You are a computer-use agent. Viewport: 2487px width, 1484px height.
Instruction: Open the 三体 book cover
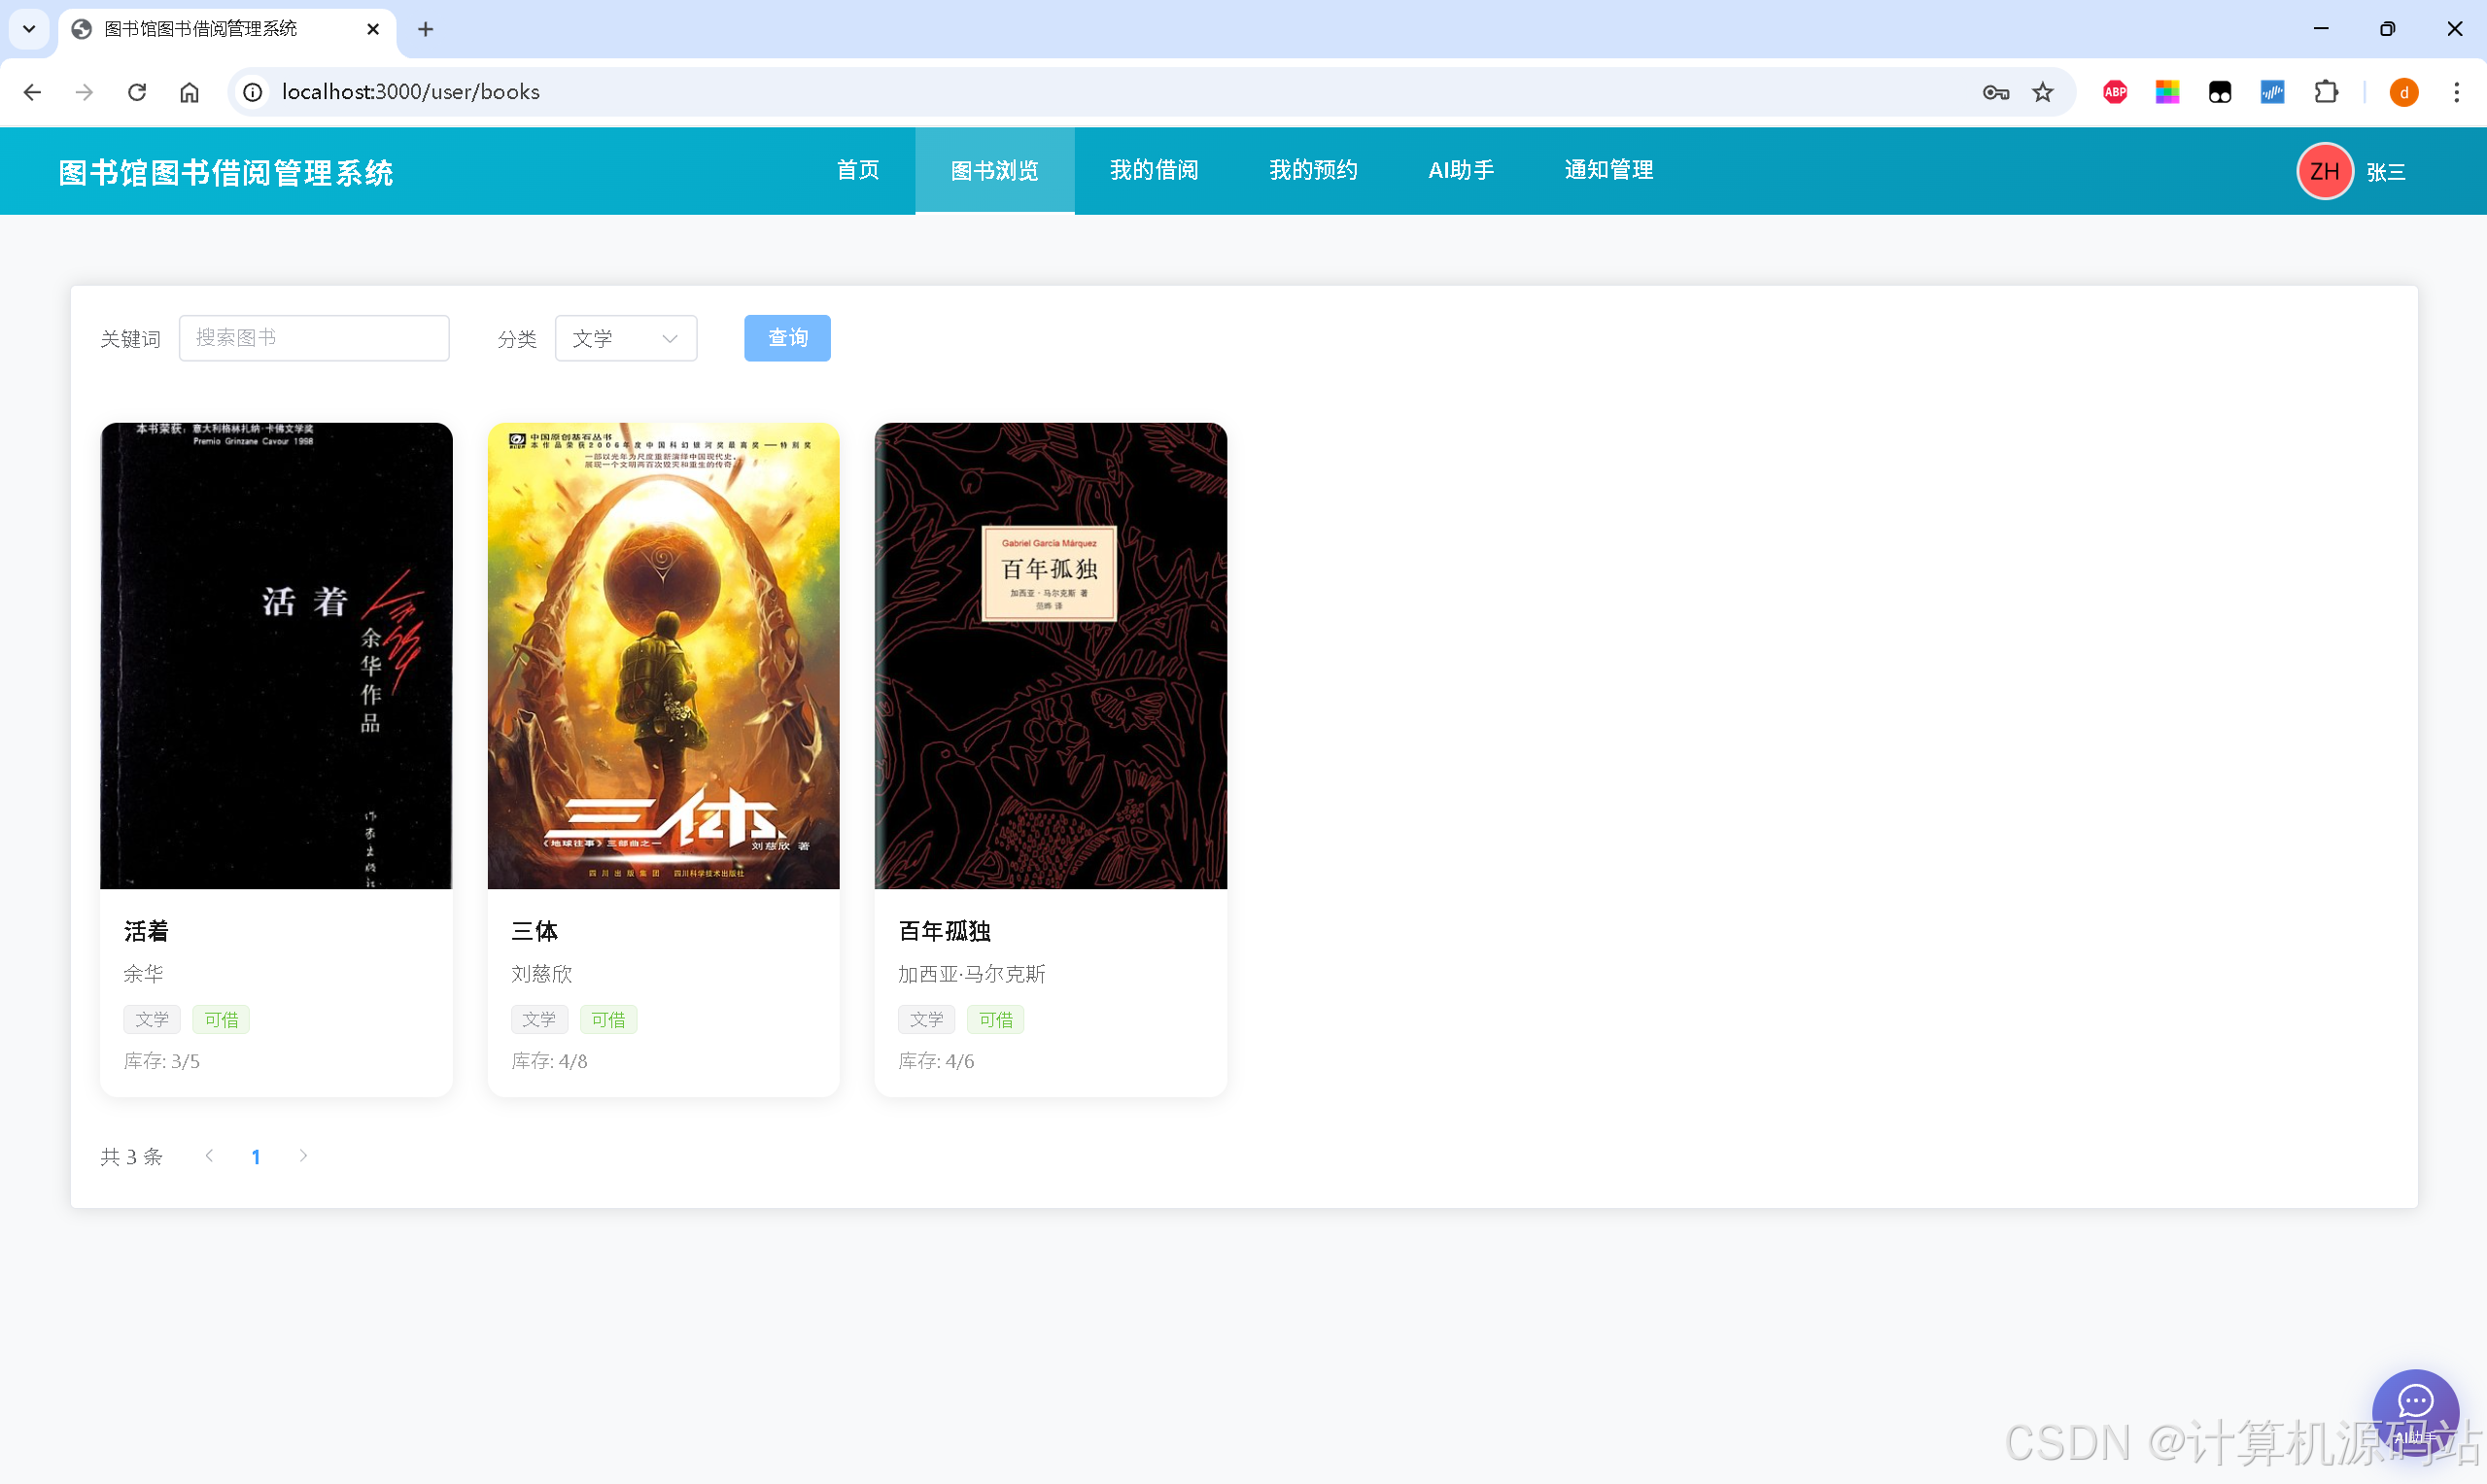tap(663, 655)
